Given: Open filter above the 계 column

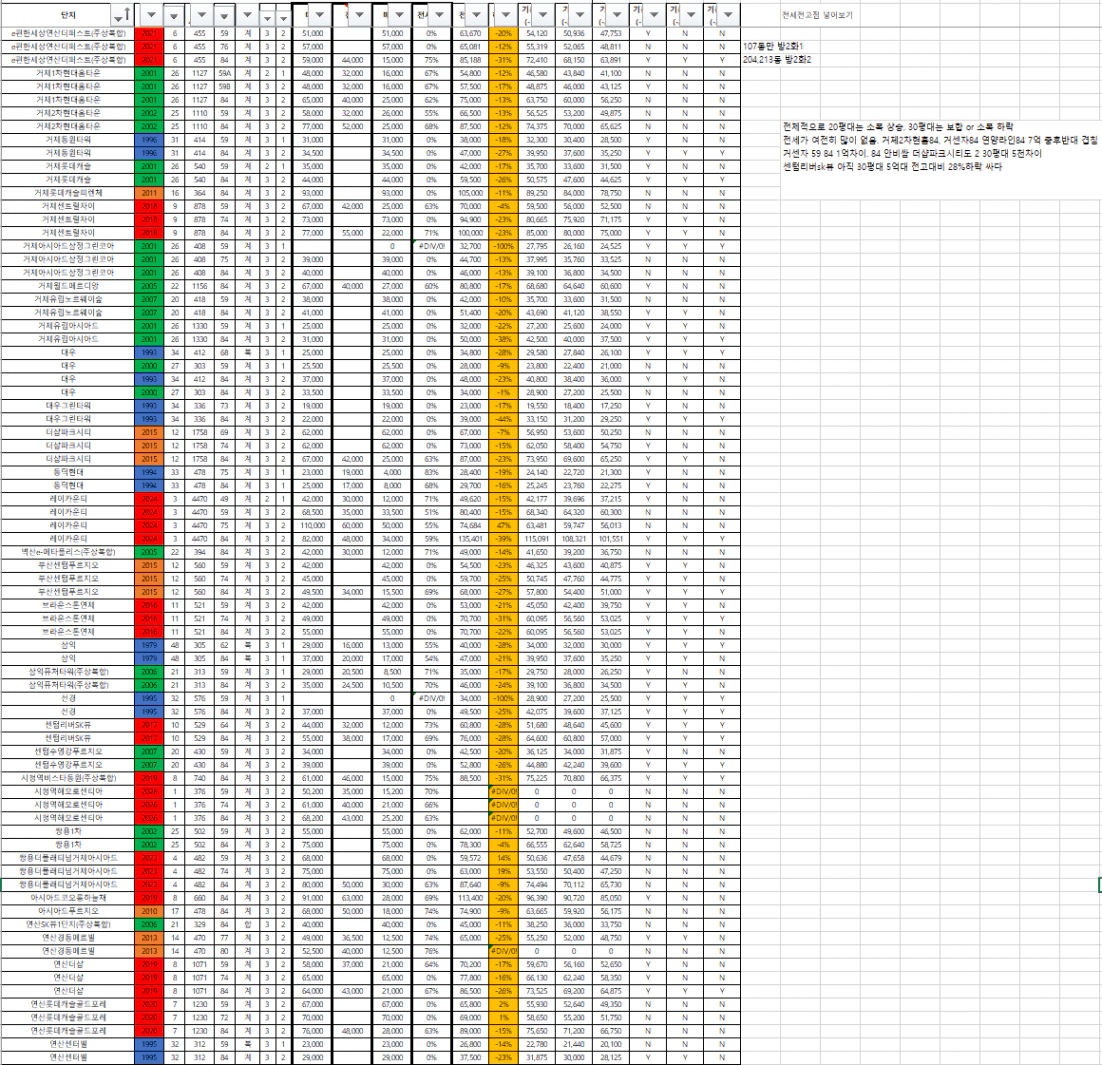Looking at the screenshot, I should click(247, 15).
